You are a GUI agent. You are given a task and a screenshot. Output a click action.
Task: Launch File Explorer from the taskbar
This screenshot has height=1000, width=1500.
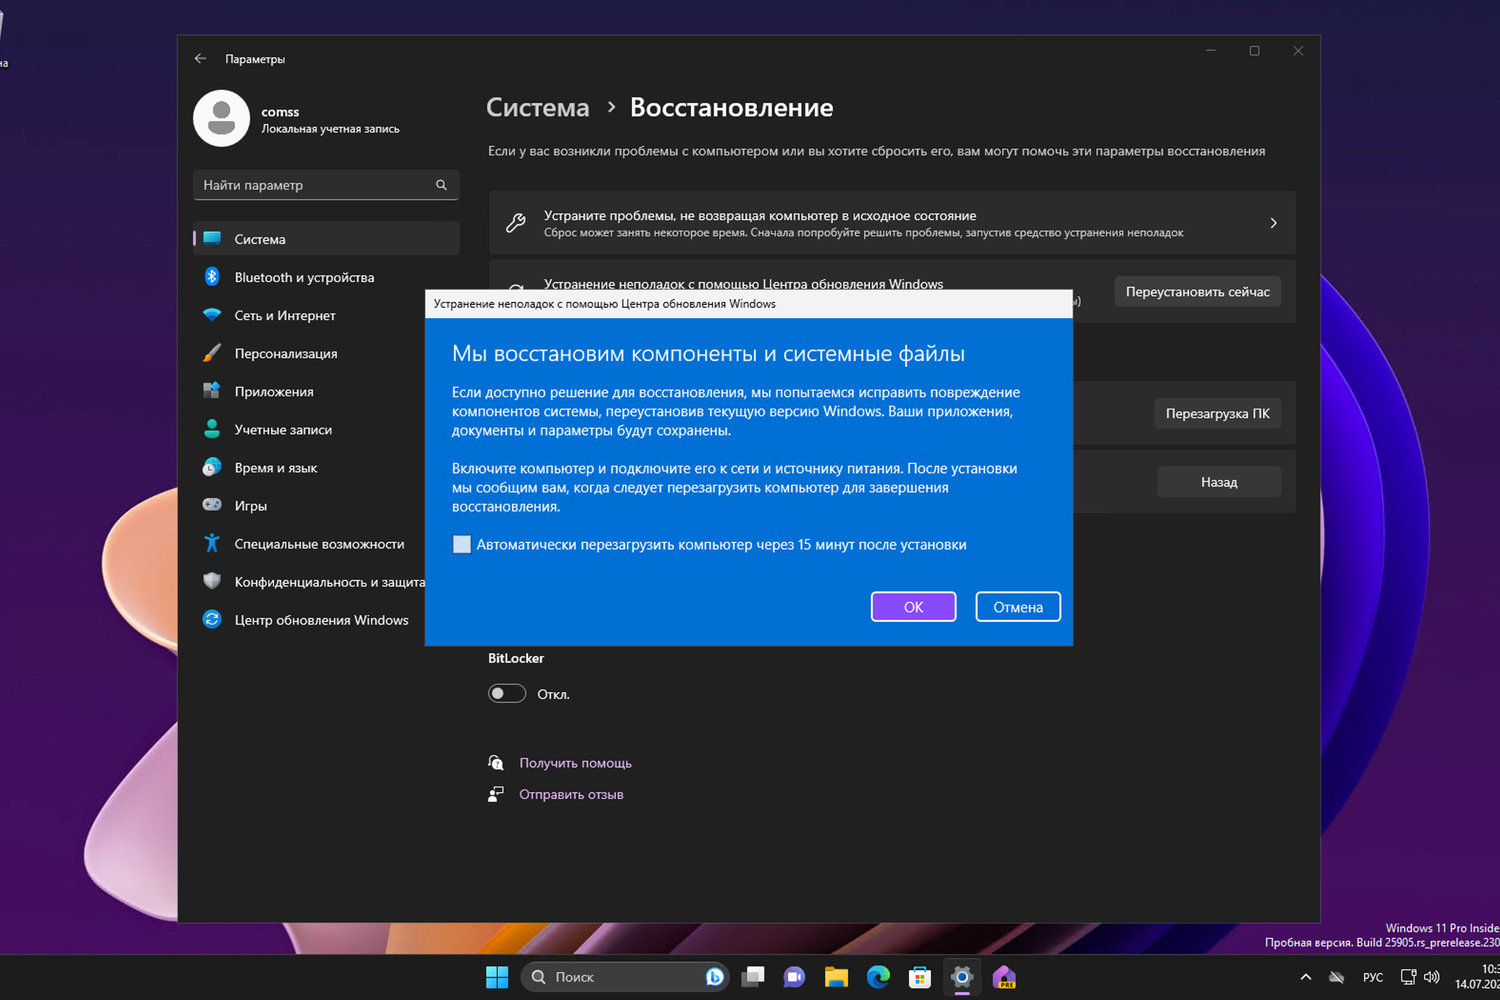[836, 977]
